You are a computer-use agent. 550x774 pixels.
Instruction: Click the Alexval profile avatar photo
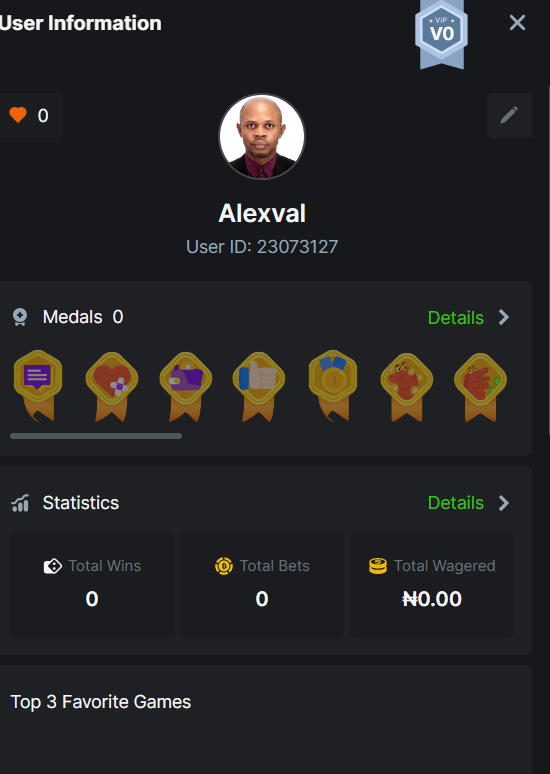pos(262,136)
